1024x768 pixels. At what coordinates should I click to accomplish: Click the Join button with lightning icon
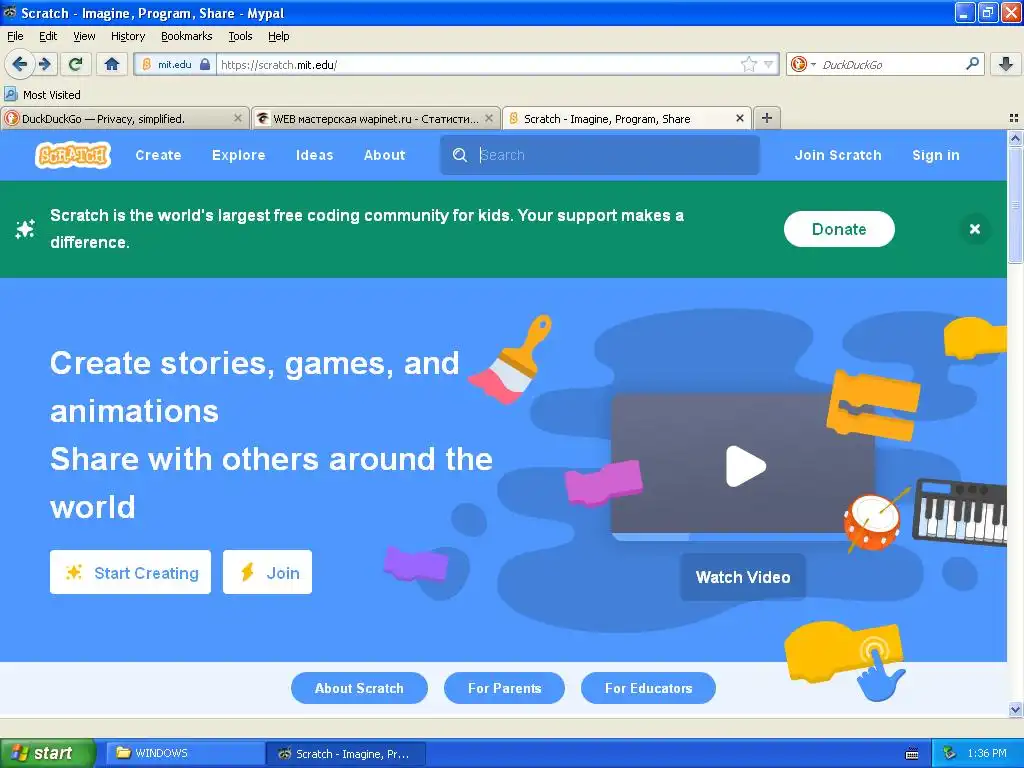coord(267,572)
